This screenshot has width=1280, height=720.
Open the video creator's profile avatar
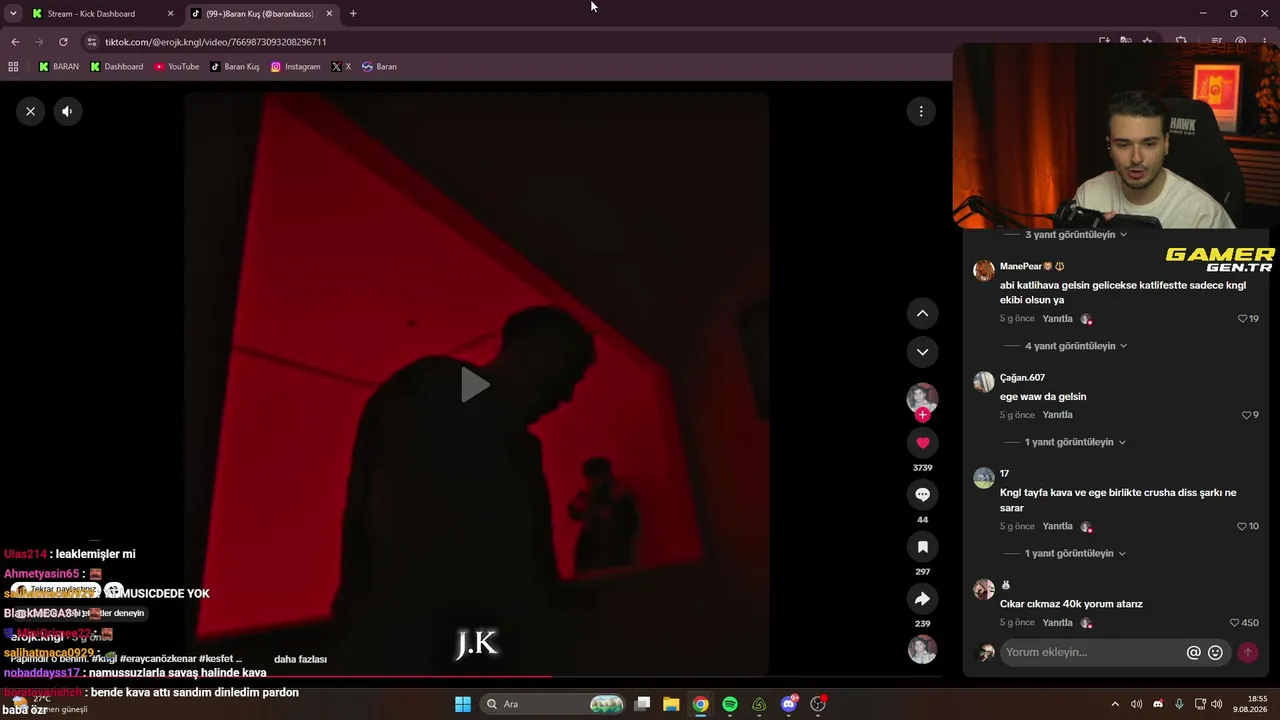pos(922,398)
